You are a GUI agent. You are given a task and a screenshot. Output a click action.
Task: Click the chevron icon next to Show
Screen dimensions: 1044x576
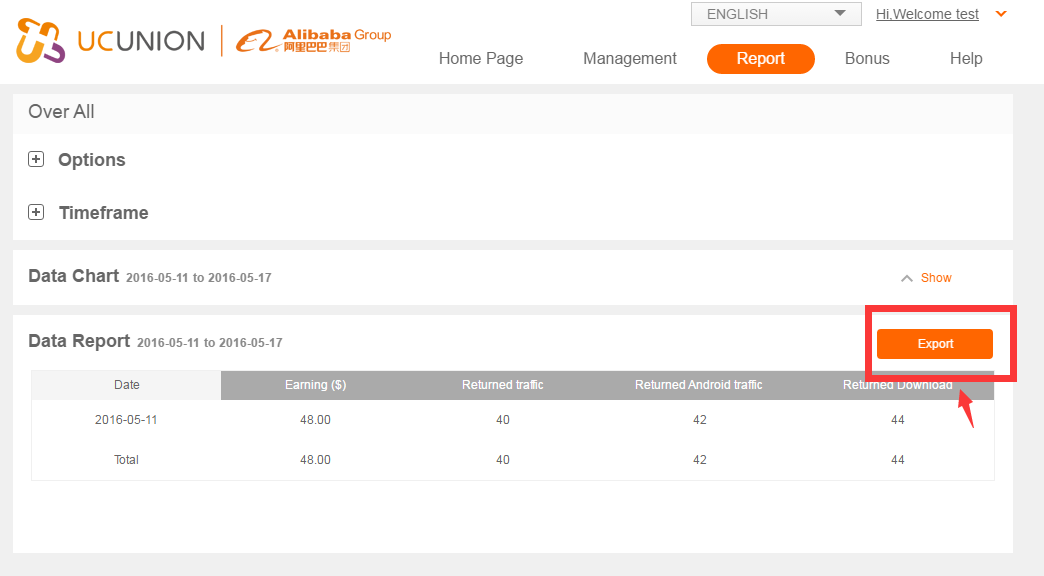click(907, 278)
